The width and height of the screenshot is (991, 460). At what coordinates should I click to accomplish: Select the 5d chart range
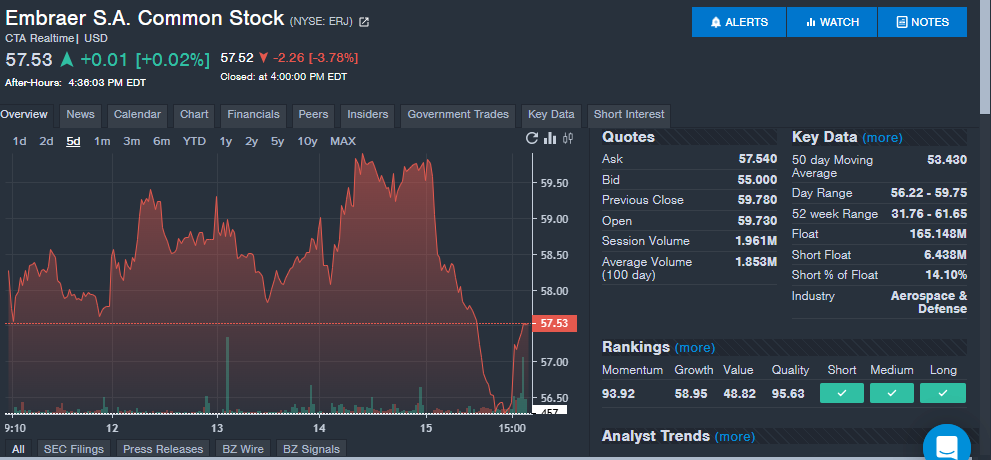coord(73,142)
